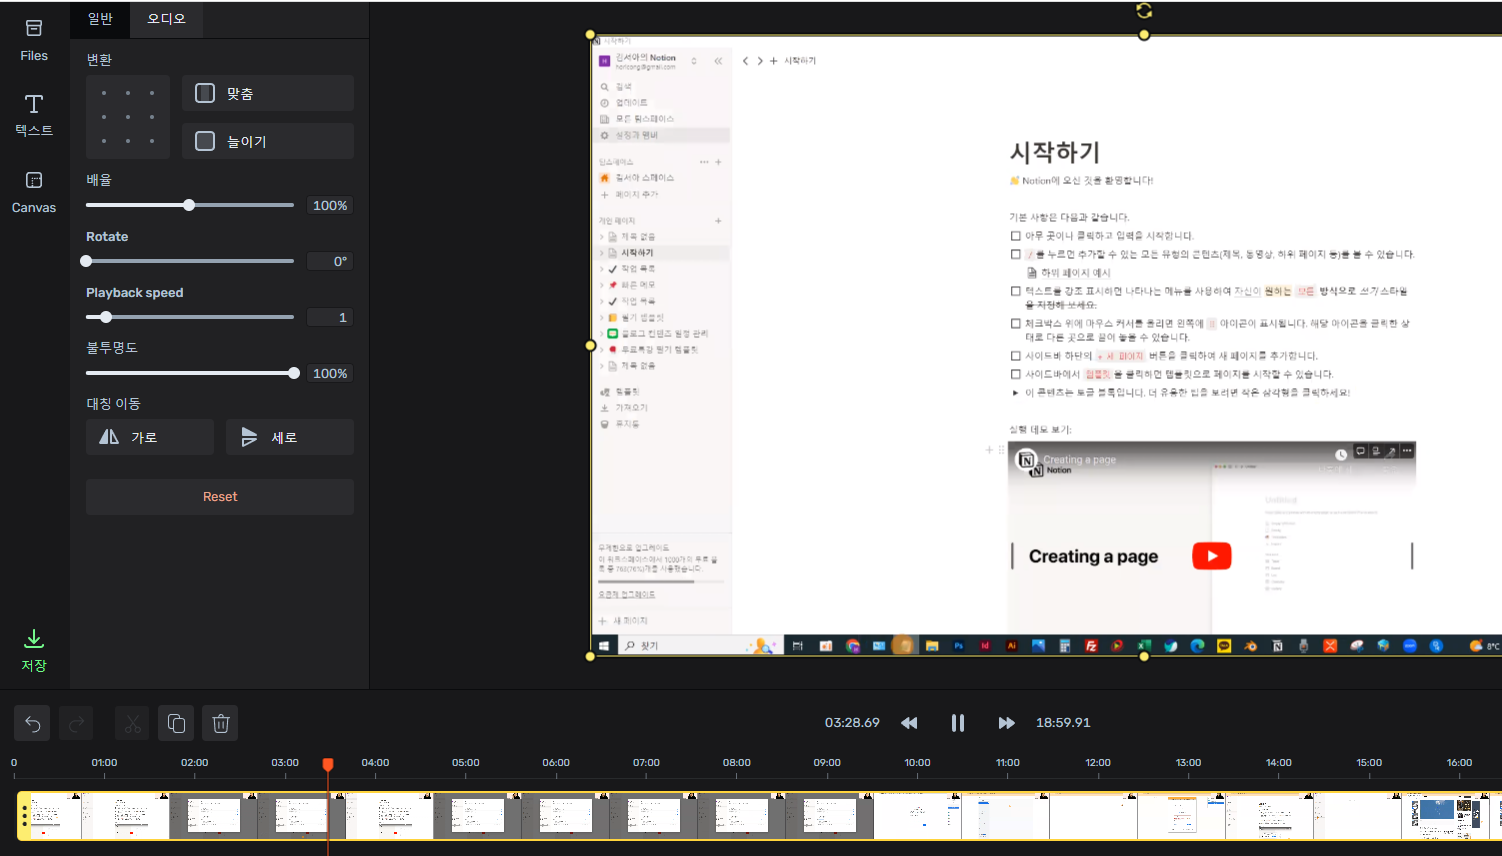Edit the Rotate 0° value field
Image resolution: width=1502 pixels, height=856 pixels.
(330, 261)
